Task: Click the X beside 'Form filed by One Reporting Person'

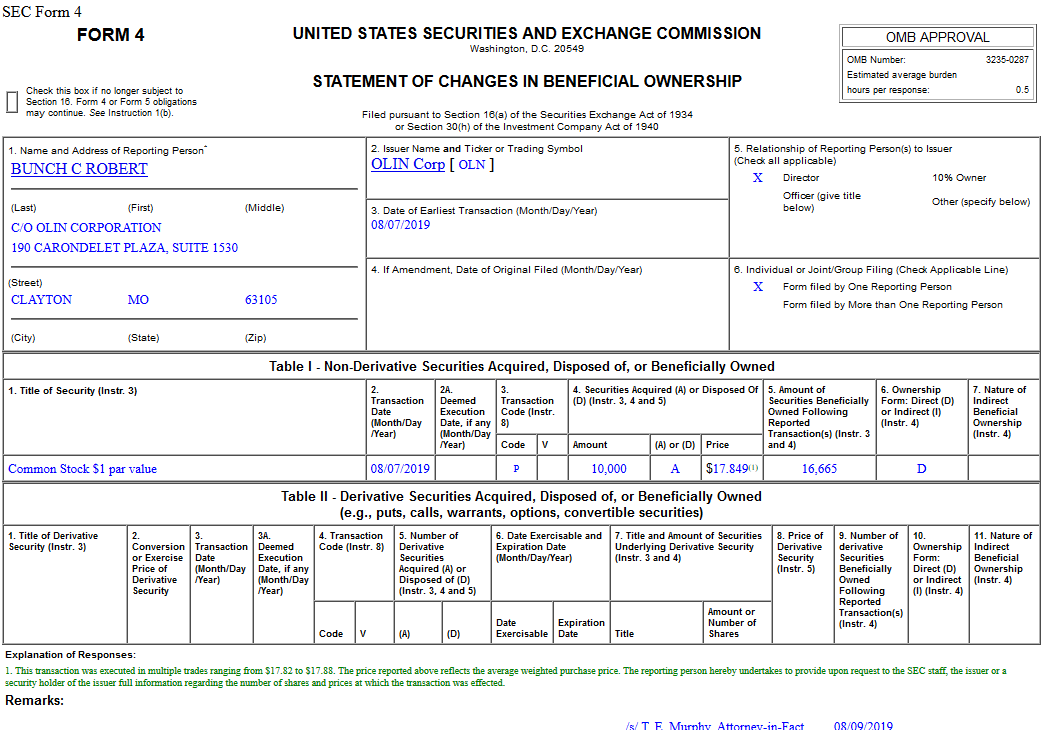Action: coord(758,287)
